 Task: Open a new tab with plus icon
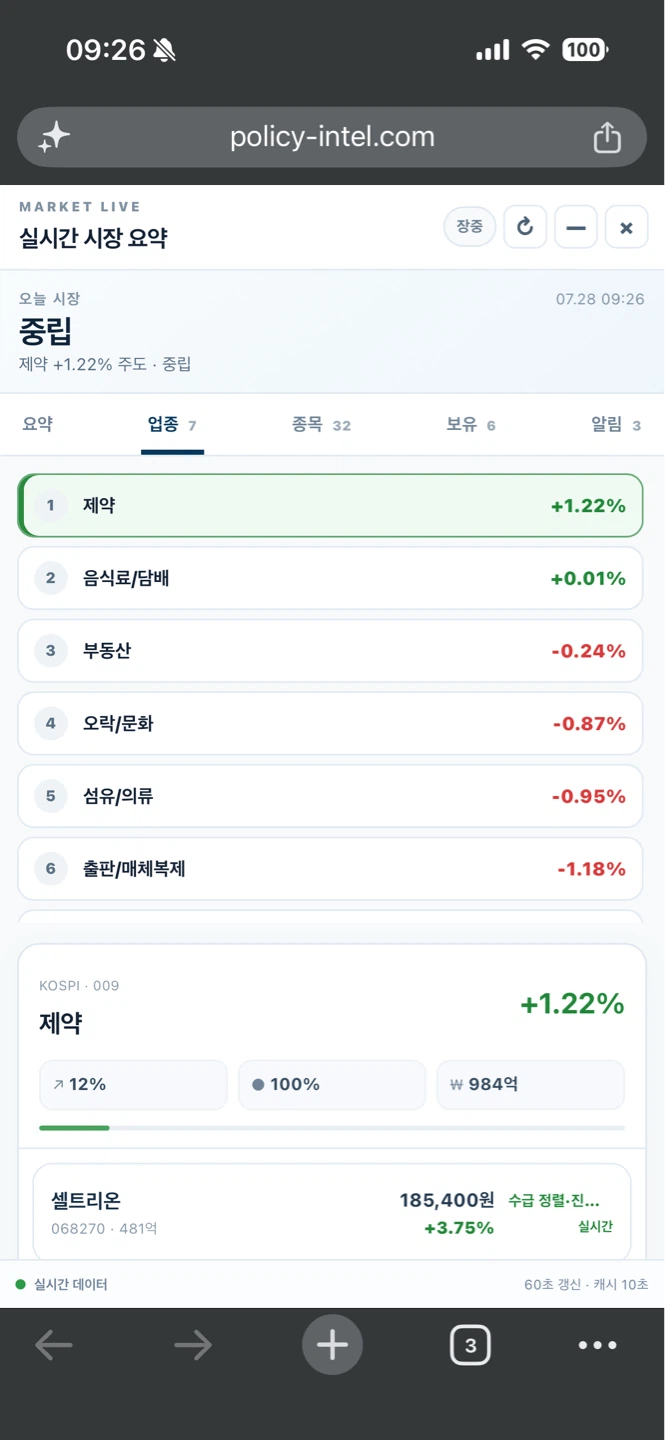(x=332, y=1345)
